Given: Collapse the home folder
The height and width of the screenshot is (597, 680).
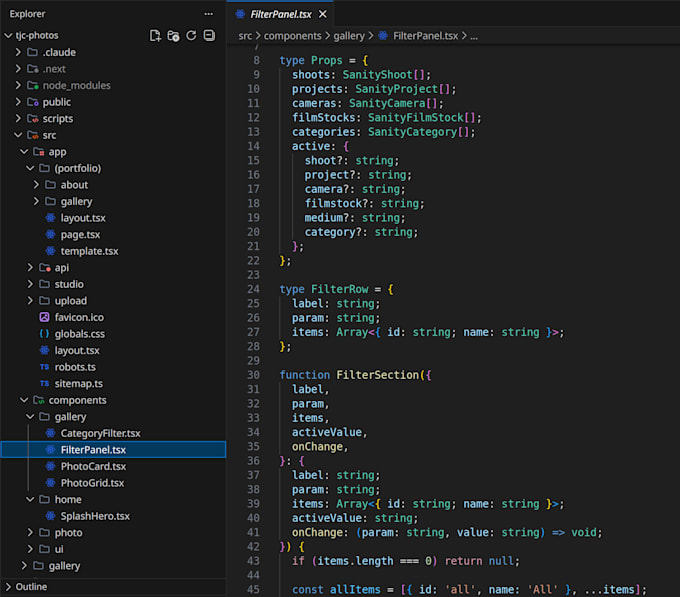Looking at the screenshot, I should tap(30, 499).
